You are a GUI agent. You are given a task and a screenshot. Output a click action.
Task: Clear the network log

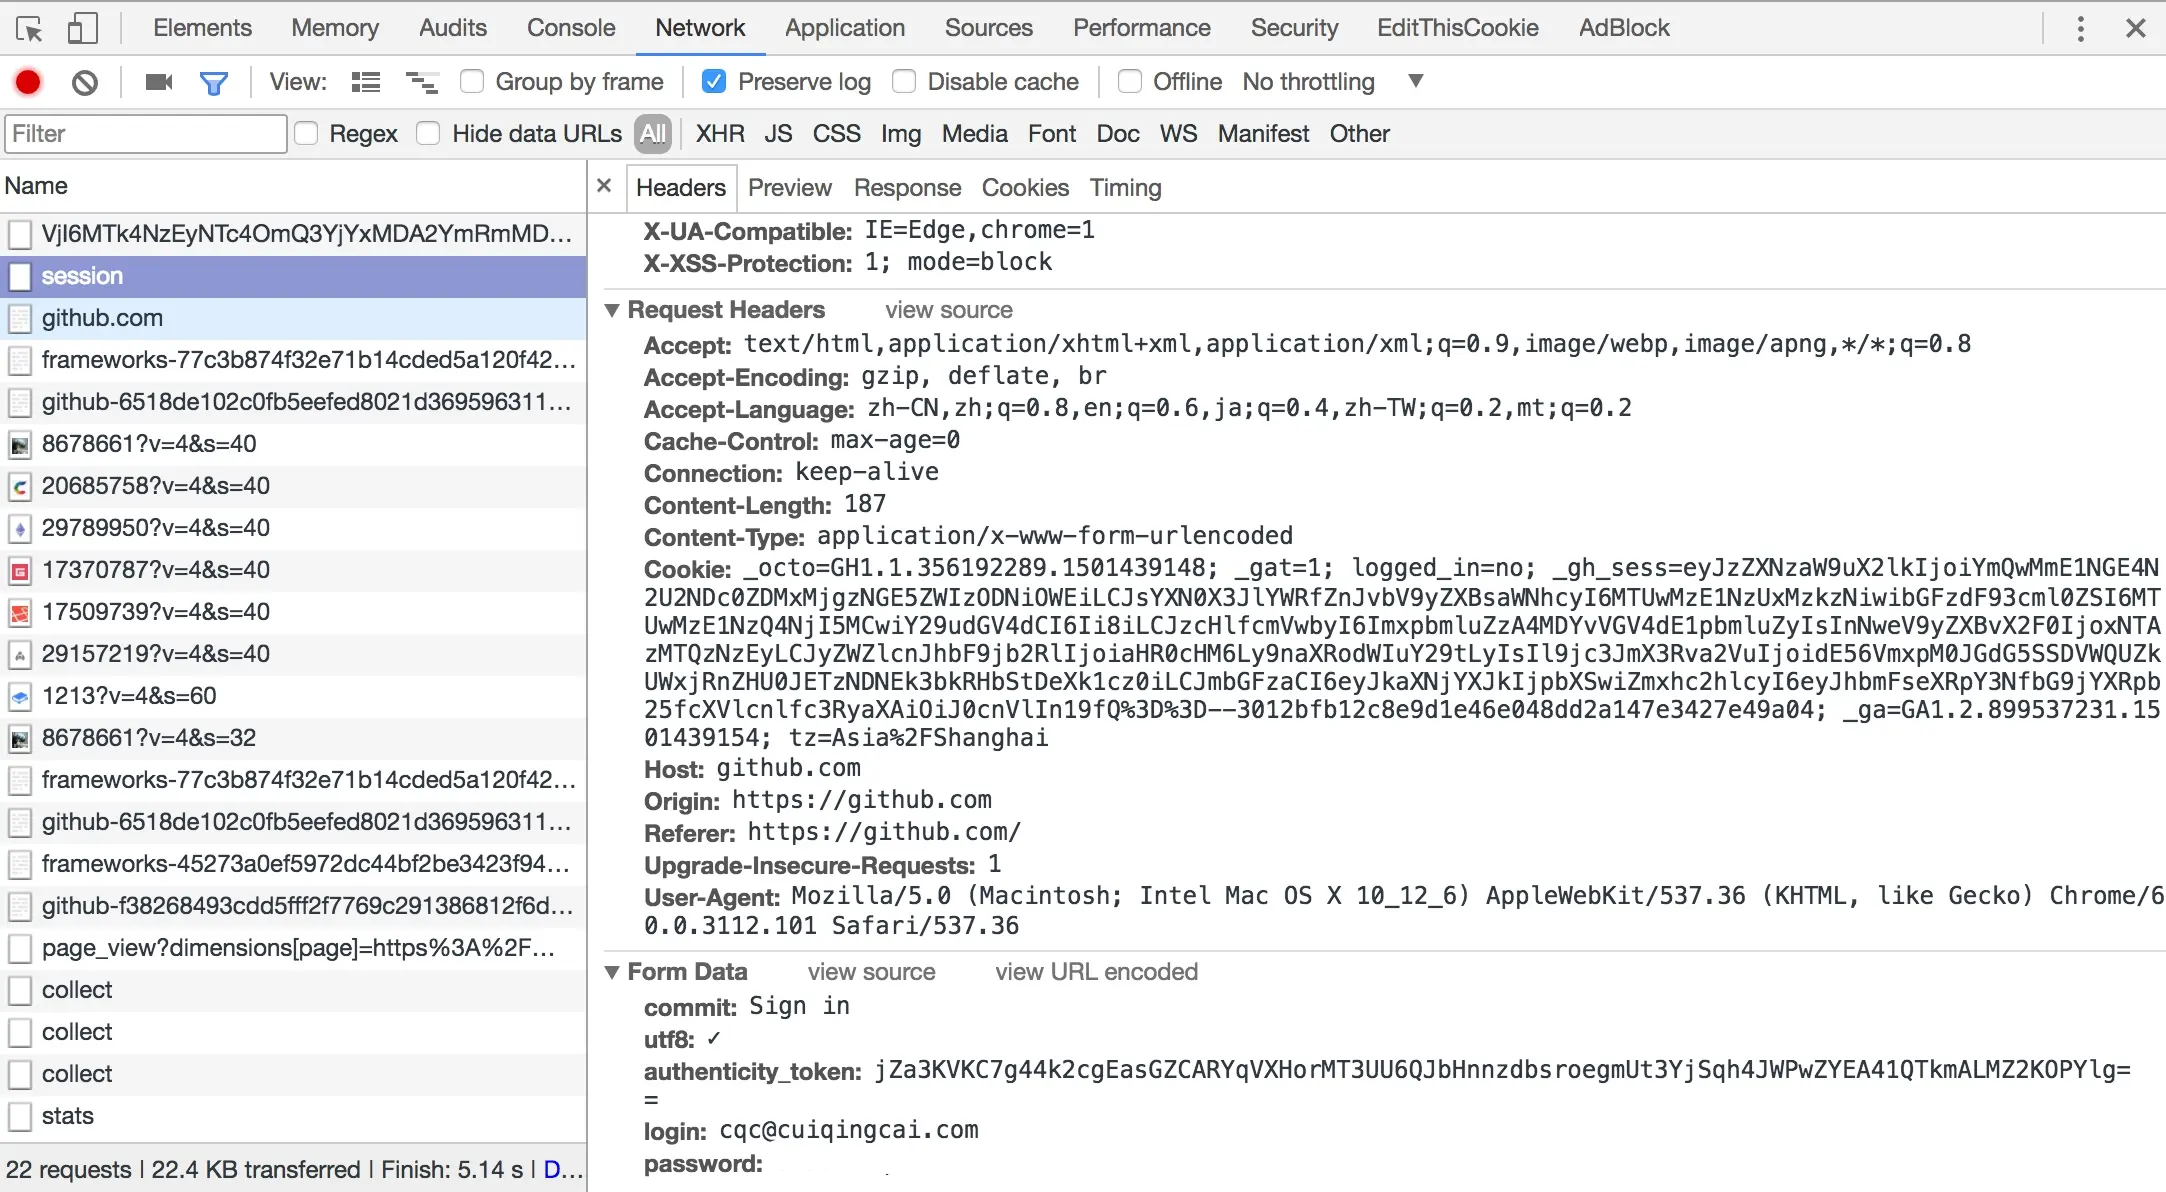click(85, 82)
